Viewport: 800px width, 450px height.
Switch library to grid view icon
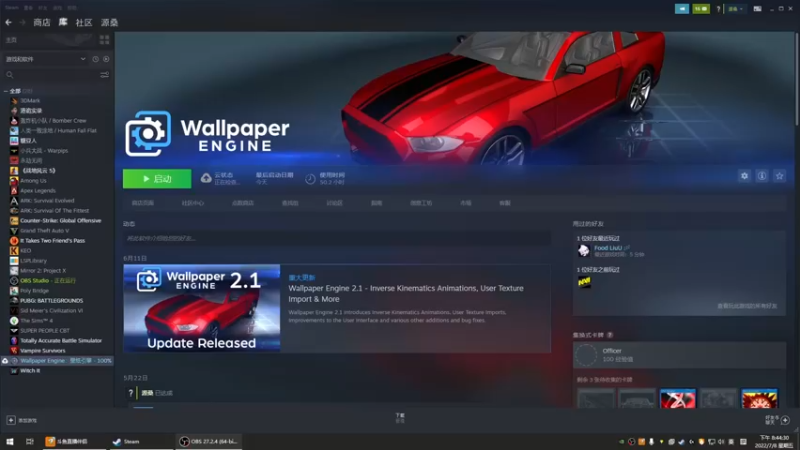click(x=105, y=40)
